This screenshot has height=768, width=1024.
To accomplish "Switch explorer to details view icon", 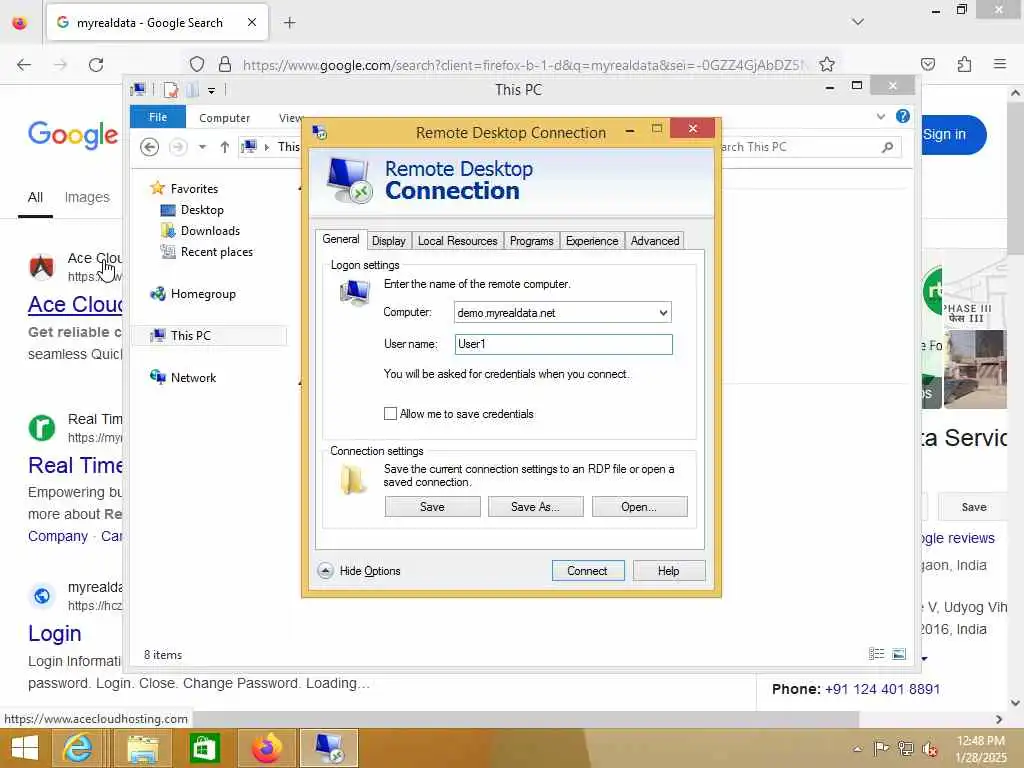I will [x=876, y=654].
